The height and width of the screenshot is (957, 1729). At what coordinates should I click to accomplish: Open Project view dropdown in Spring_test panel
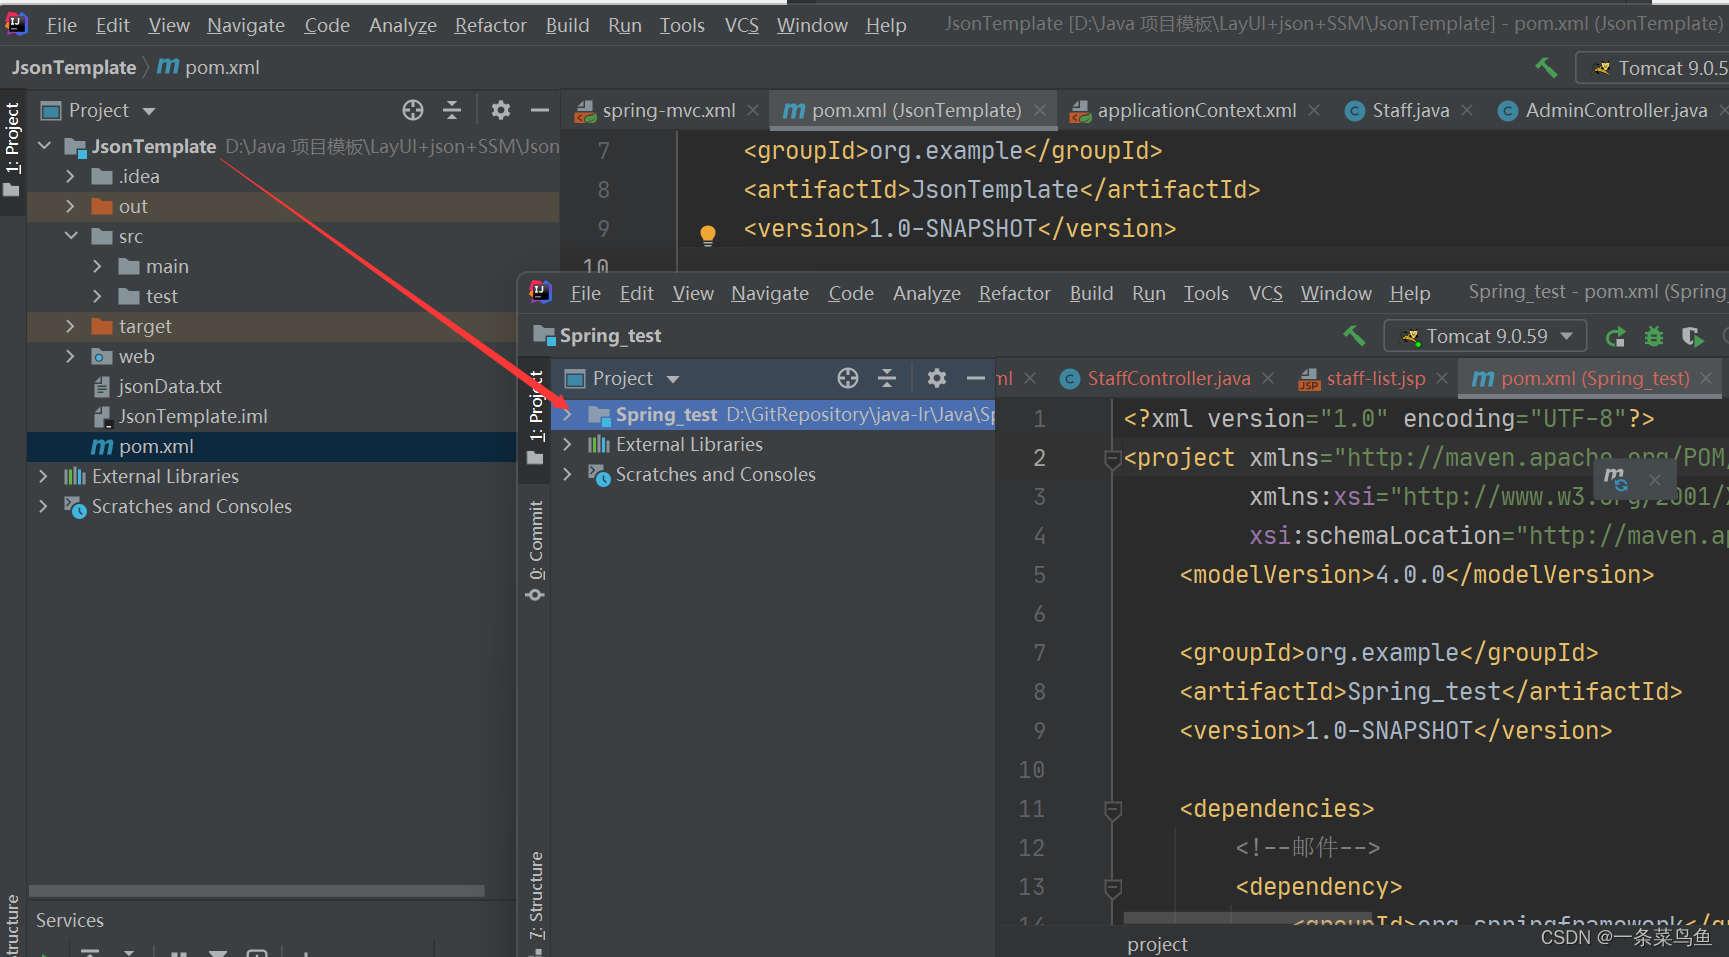673,379
